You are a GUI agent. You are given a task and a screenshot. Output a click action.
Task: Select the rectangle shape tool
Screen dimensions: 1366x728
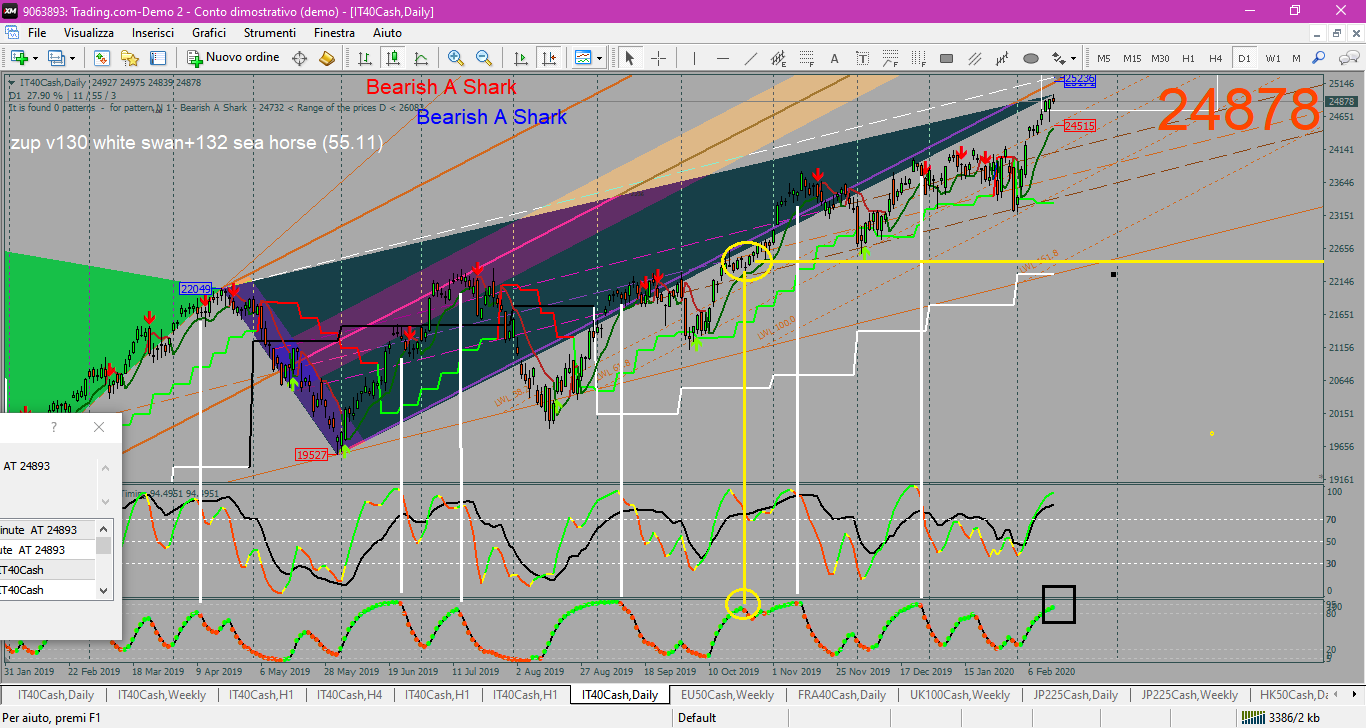(x=946, y=58)
